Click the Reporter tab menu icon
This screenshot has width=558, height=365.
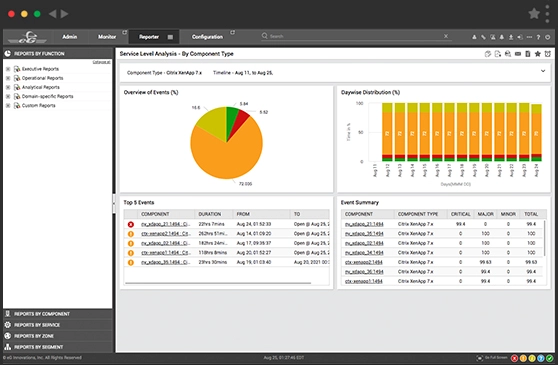point(170,37)
